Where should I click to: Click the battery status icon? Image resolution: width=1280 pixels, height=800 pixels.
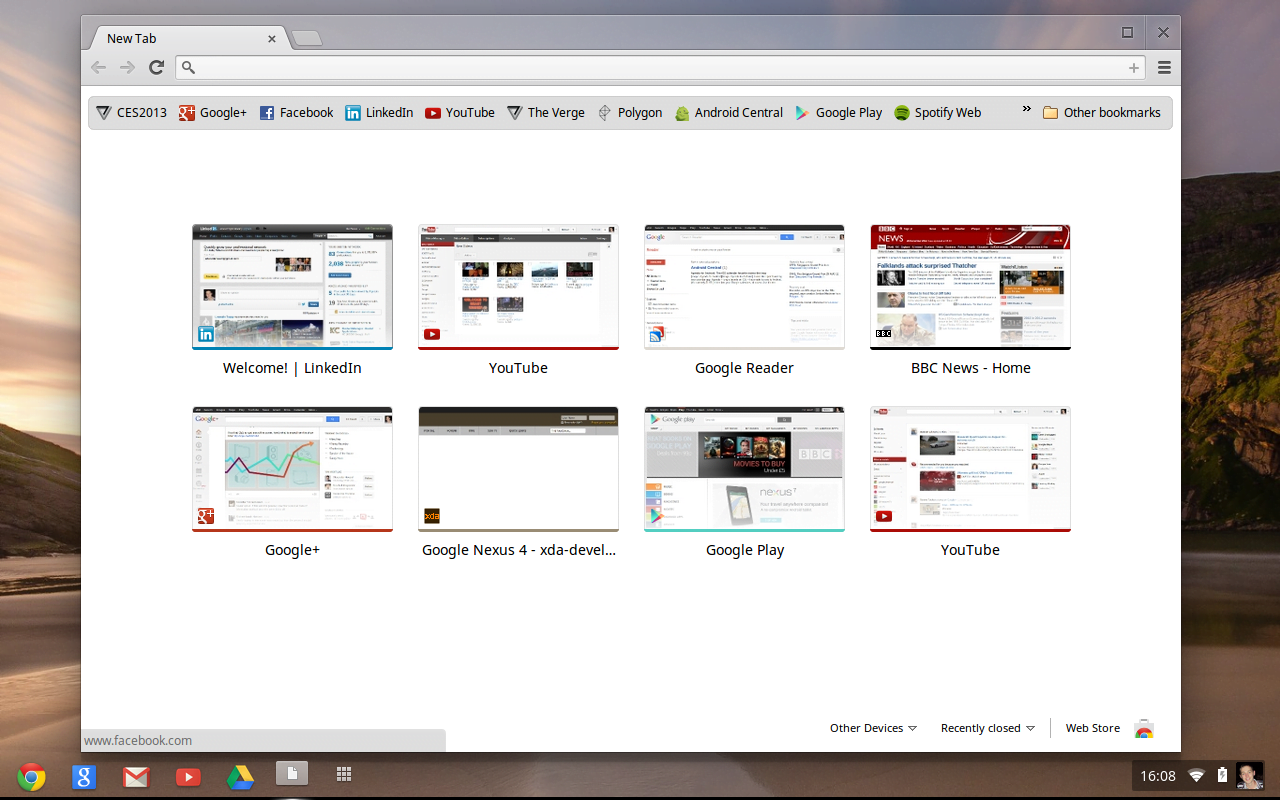[1222, 775]
